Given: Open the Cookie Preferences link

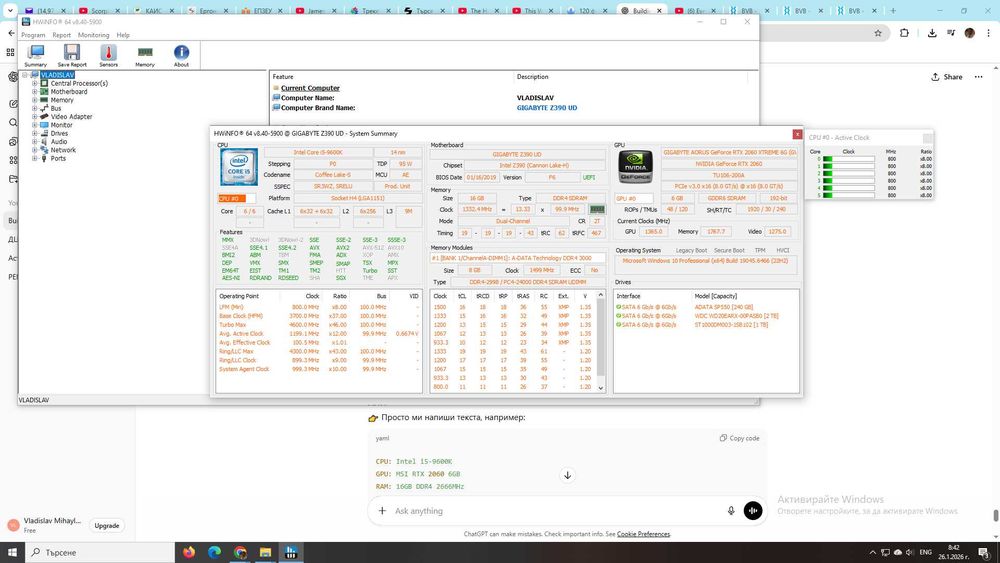Looking at the screenshot, I should [x=643, y=534].
